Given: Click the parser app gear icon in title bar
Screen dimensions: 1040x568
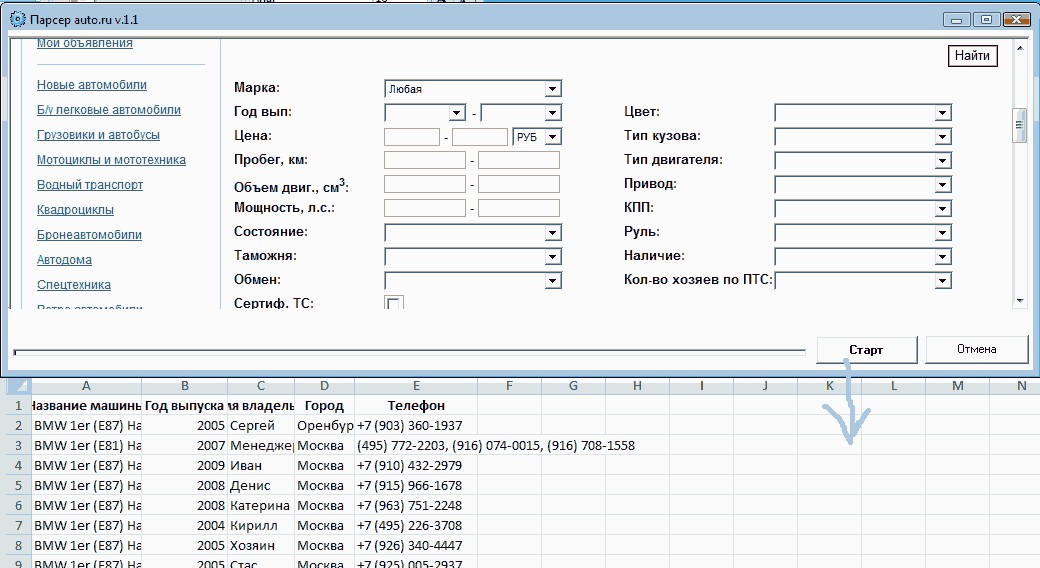Looking at the screenshot, I should (17, 19).
